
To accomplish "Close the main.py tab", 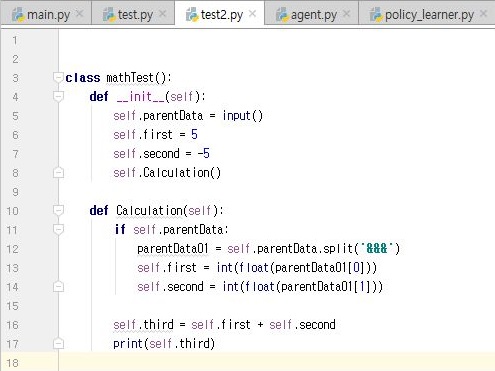I will coord(79,14).
